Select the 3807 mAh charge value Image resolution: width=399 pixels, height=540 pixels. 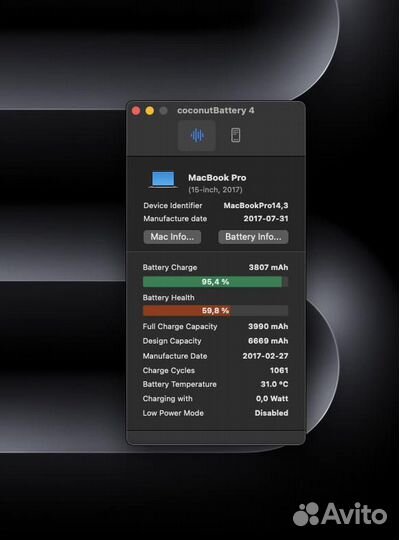tap(268, 268)
